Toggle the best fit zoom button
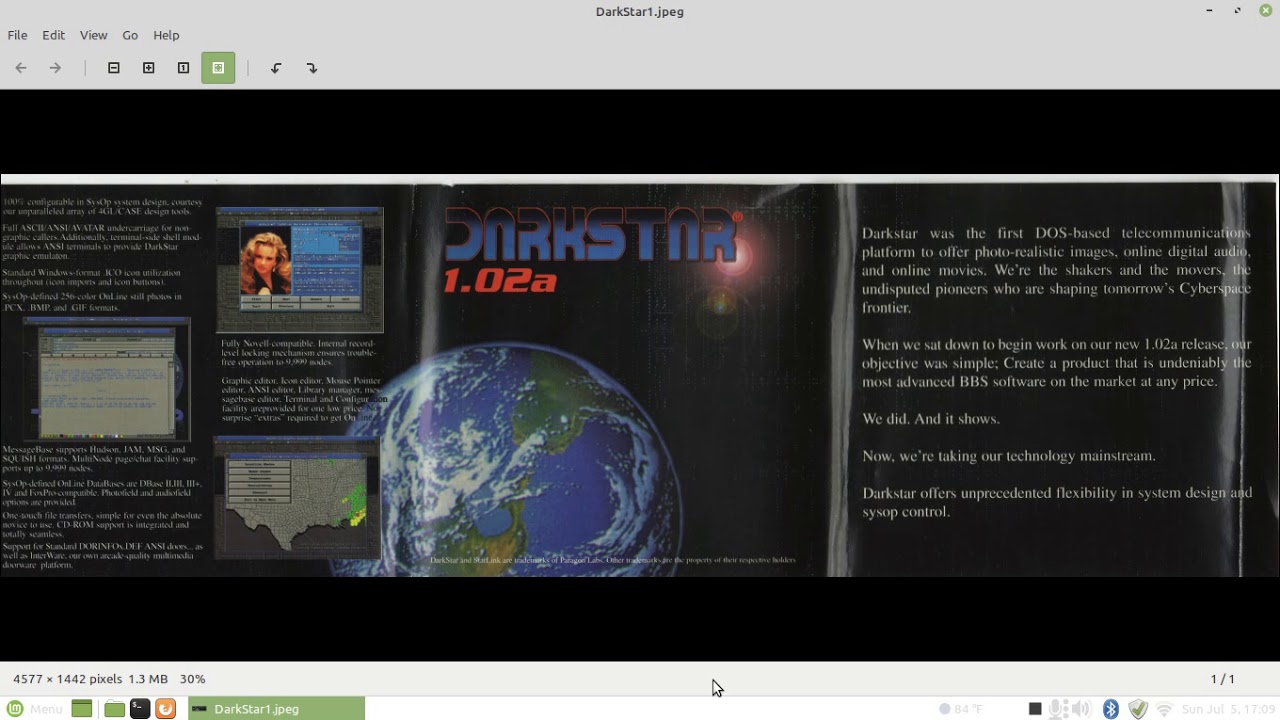 (x=218, y=68)
